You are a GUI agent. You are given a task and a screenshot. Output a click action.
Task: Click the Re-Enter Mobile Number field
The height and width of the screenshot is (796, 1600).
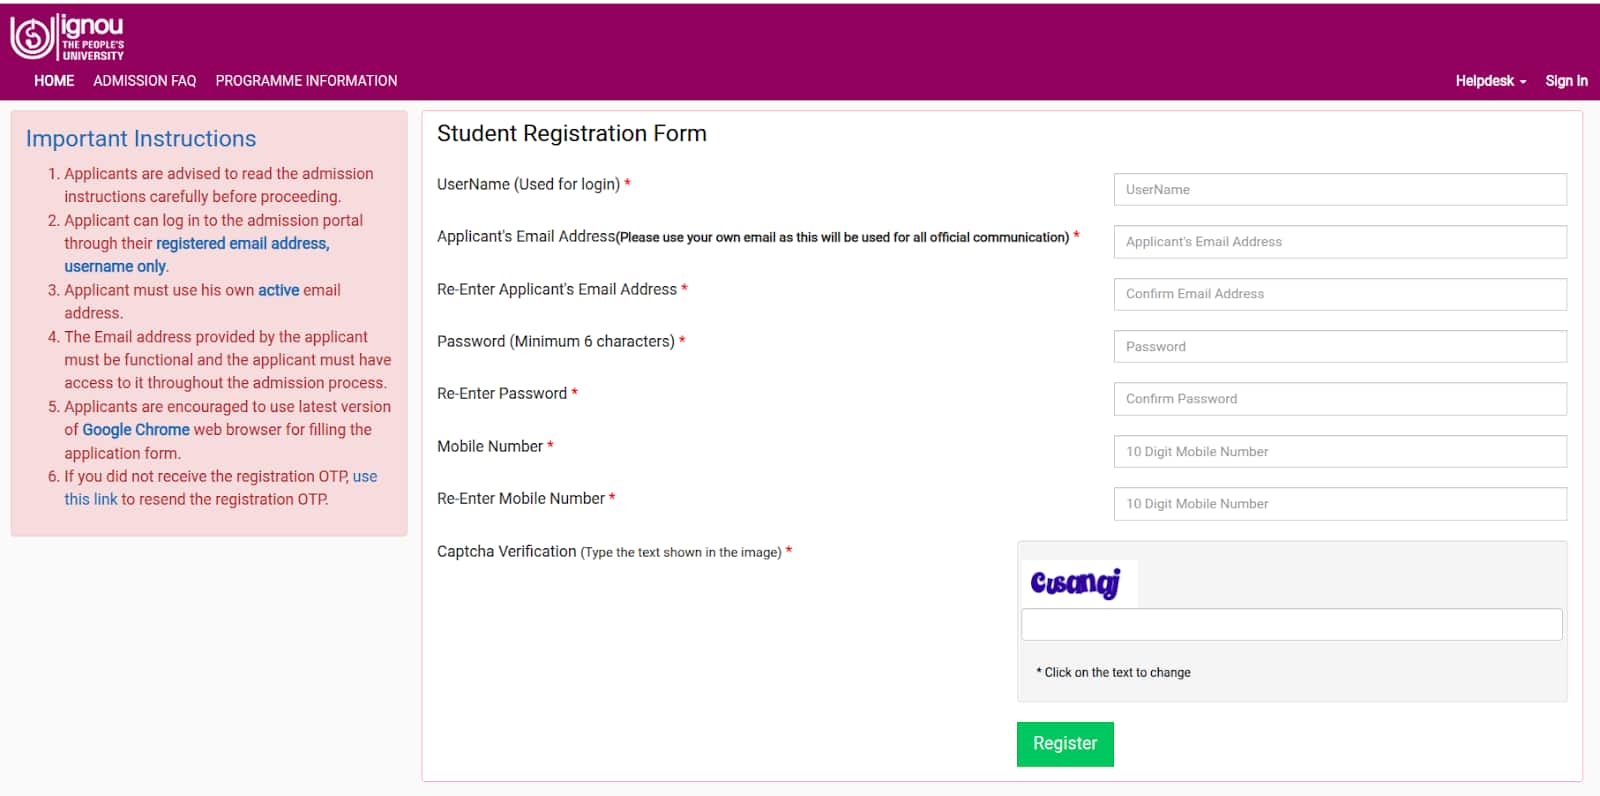click(x=1339, y=503)
